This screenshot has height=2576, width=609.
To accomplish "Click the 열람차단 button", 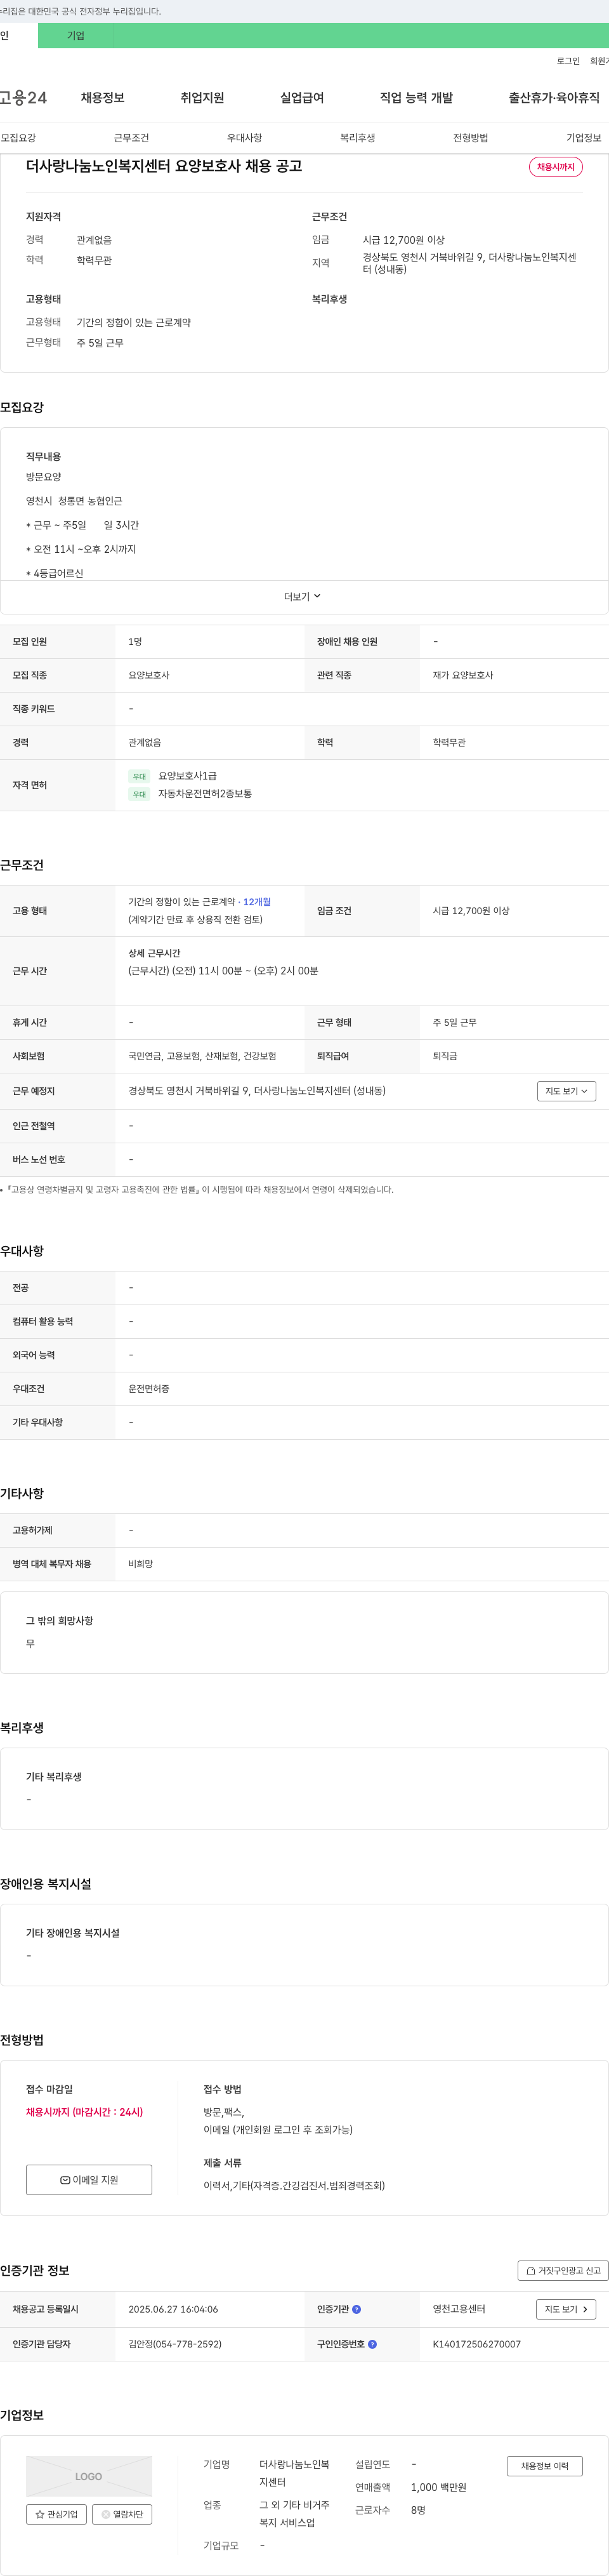I will [122, 2514].
